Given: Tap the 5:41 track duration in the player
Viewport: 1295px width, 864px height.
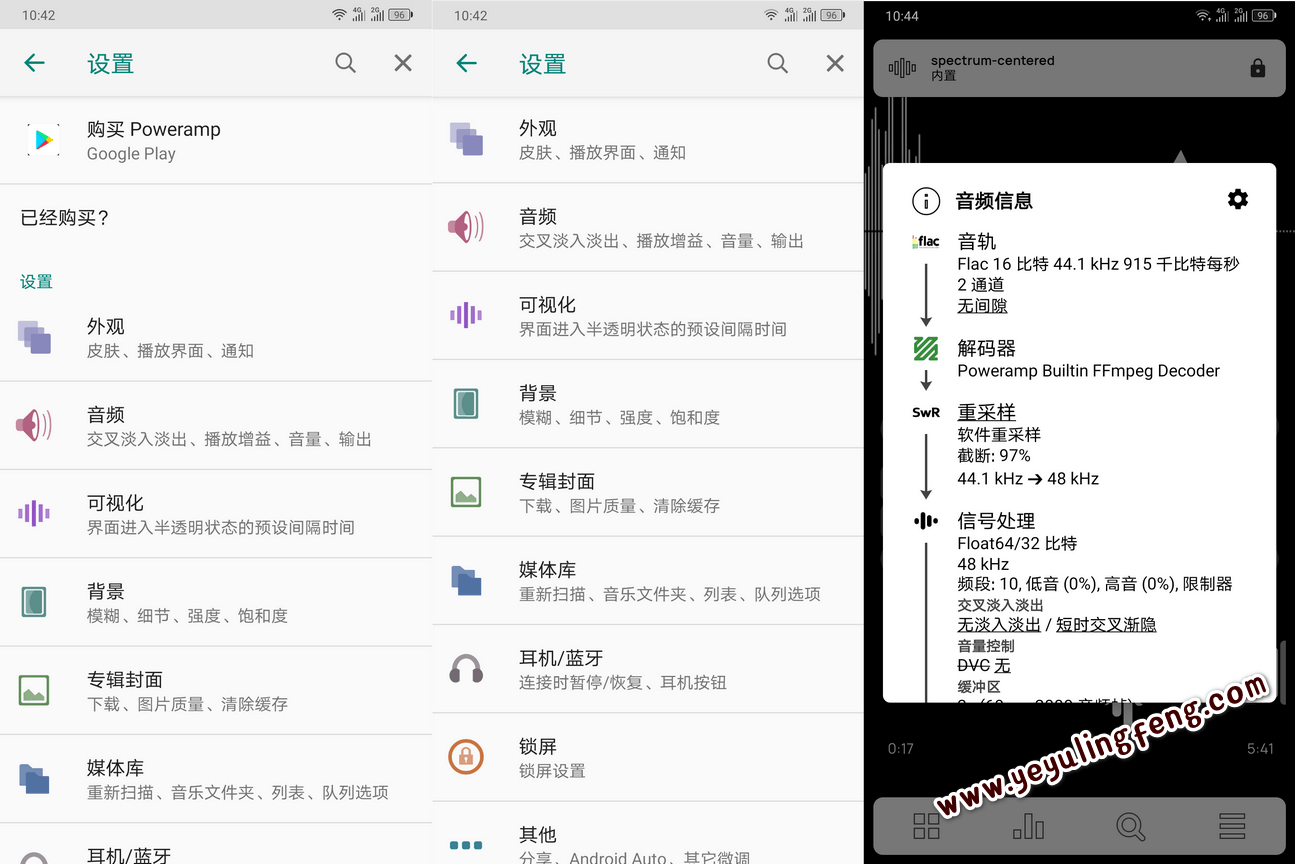Looking at the screenshot, I should 1260,748.
